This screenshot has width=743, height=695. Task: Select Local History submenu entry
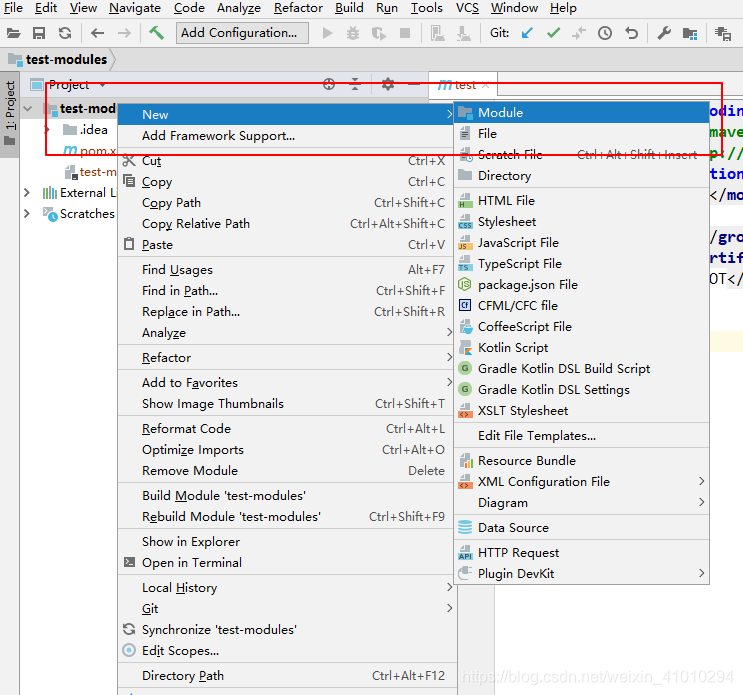click(286, 588)
